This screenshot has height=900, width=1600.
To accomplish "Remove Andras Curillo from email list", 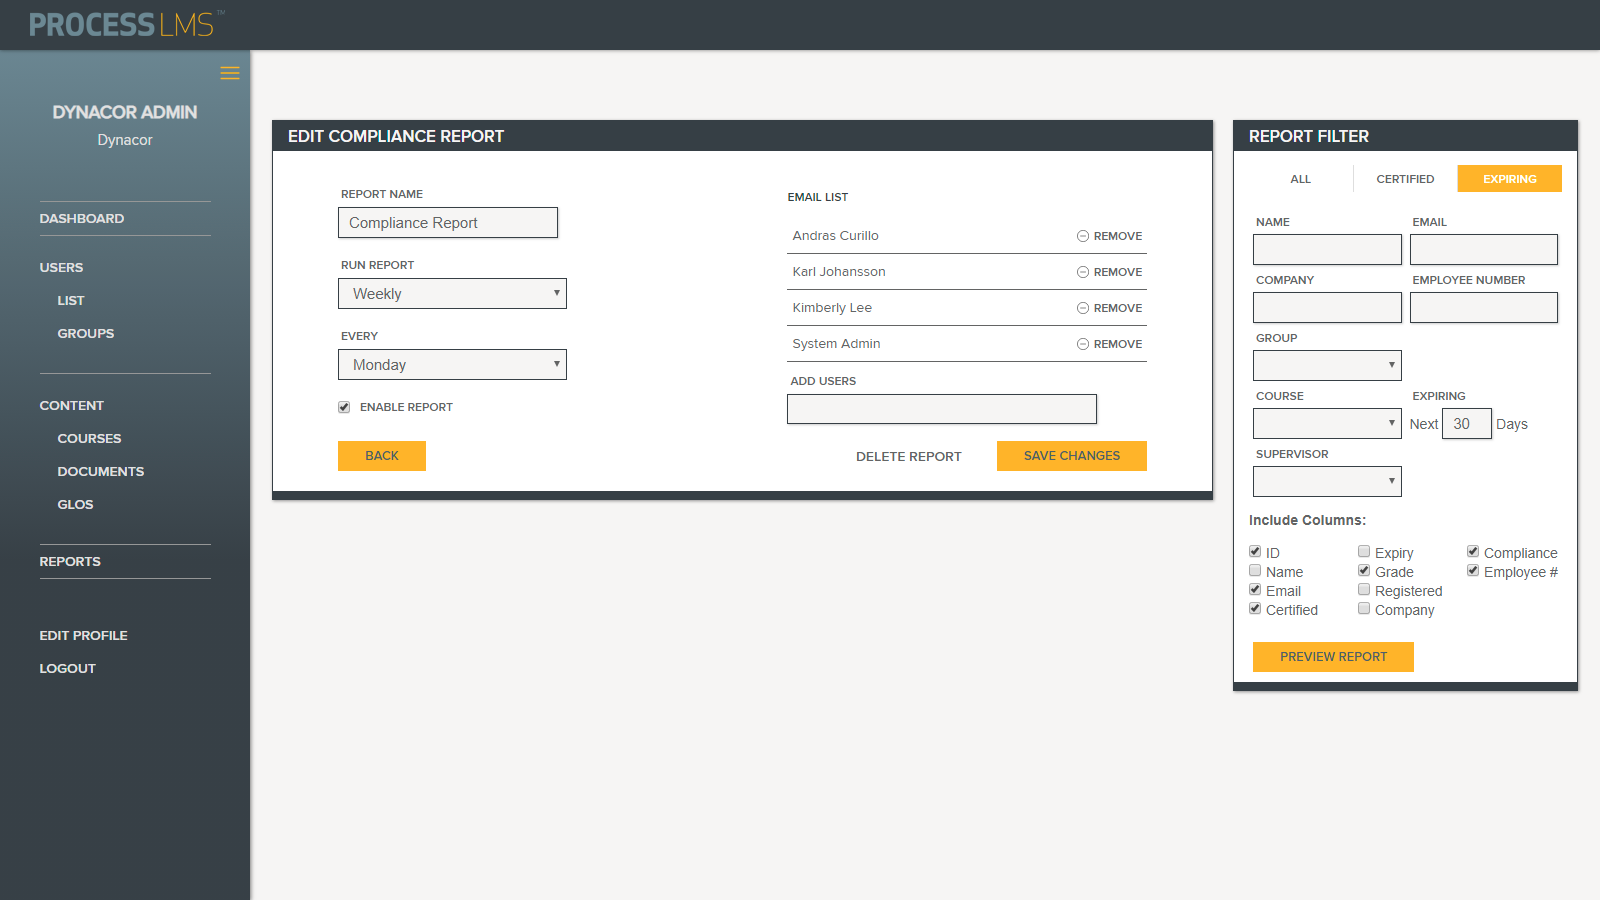I will tap(1109, 236).
